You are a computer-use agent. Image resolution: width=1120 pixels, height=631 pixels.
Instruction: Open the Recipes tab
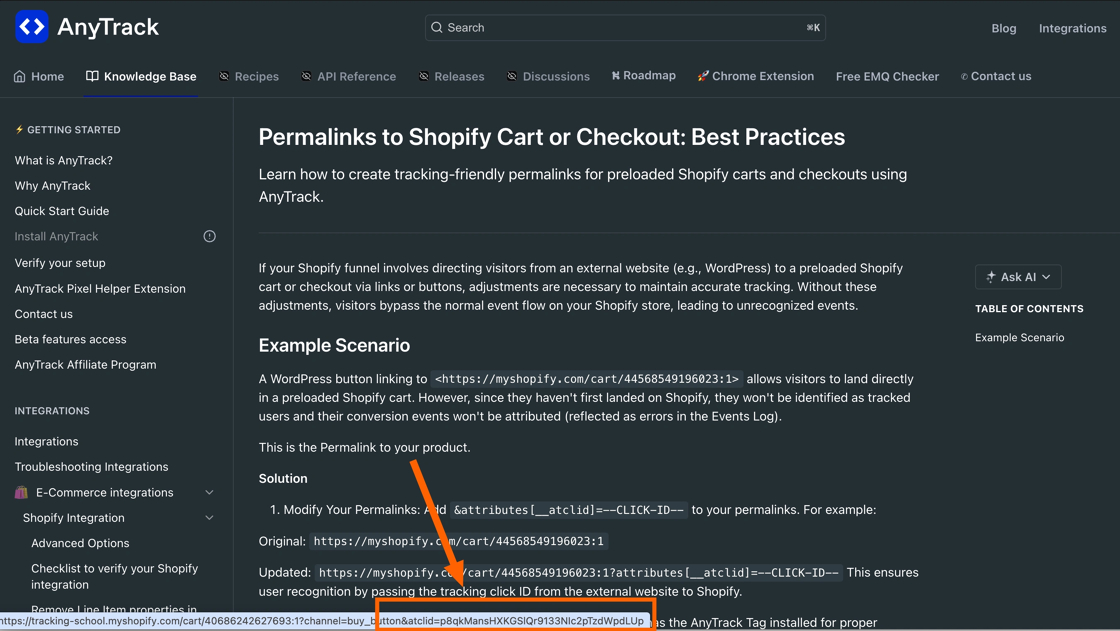[x=249, y=76]
